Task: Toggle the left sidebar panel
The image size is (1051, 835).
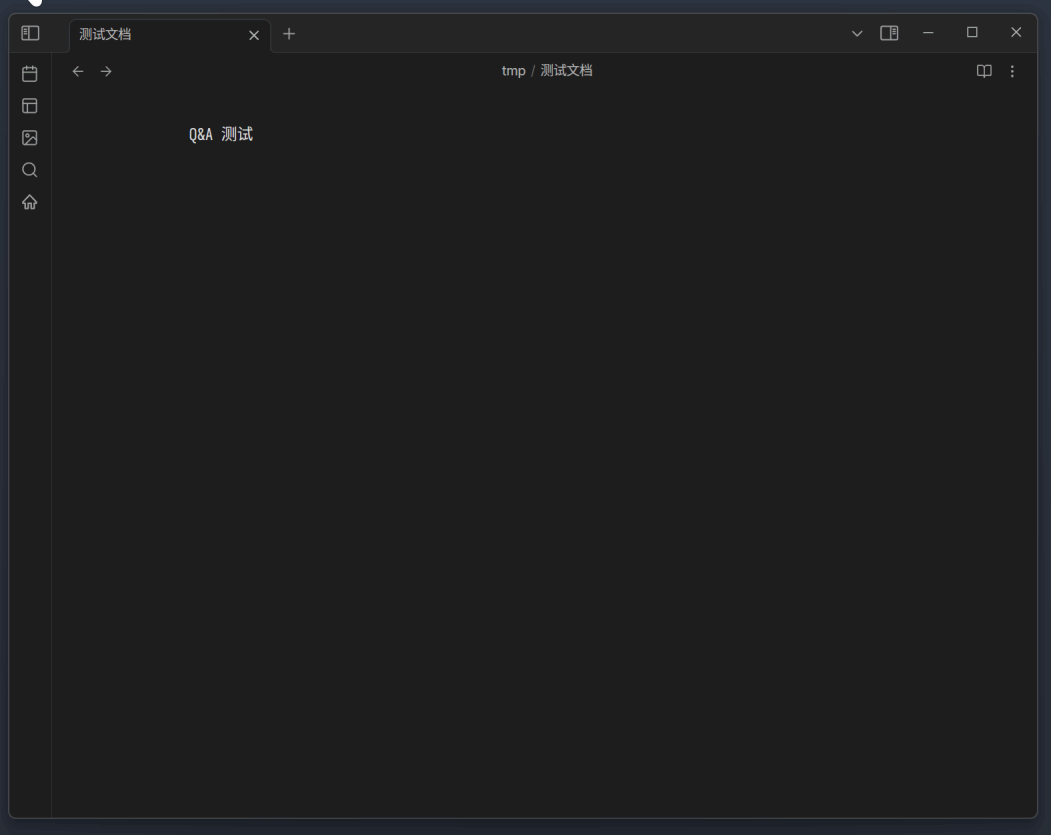Action: (30, 34)
